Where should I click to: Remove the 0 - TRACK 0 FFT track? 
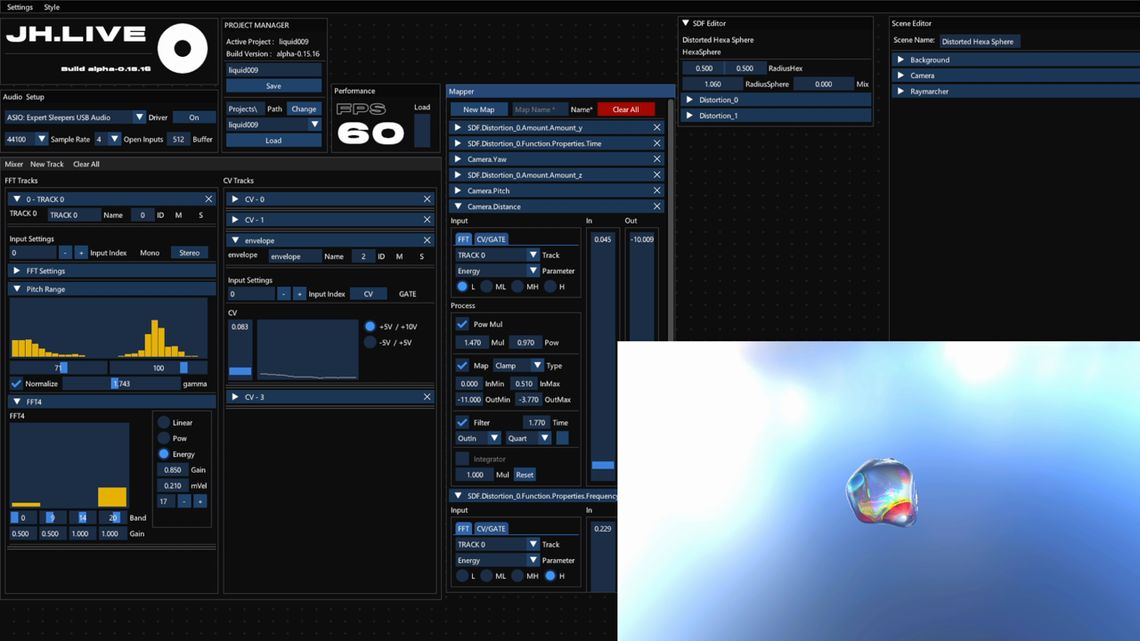[x=209, y=199]
